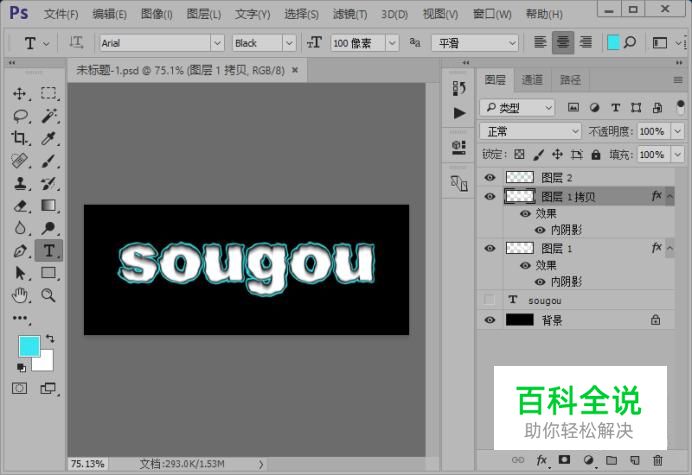Open the extra tools ellipsis menu
Viewport: 692px width, 475px height.
(20, 318)
